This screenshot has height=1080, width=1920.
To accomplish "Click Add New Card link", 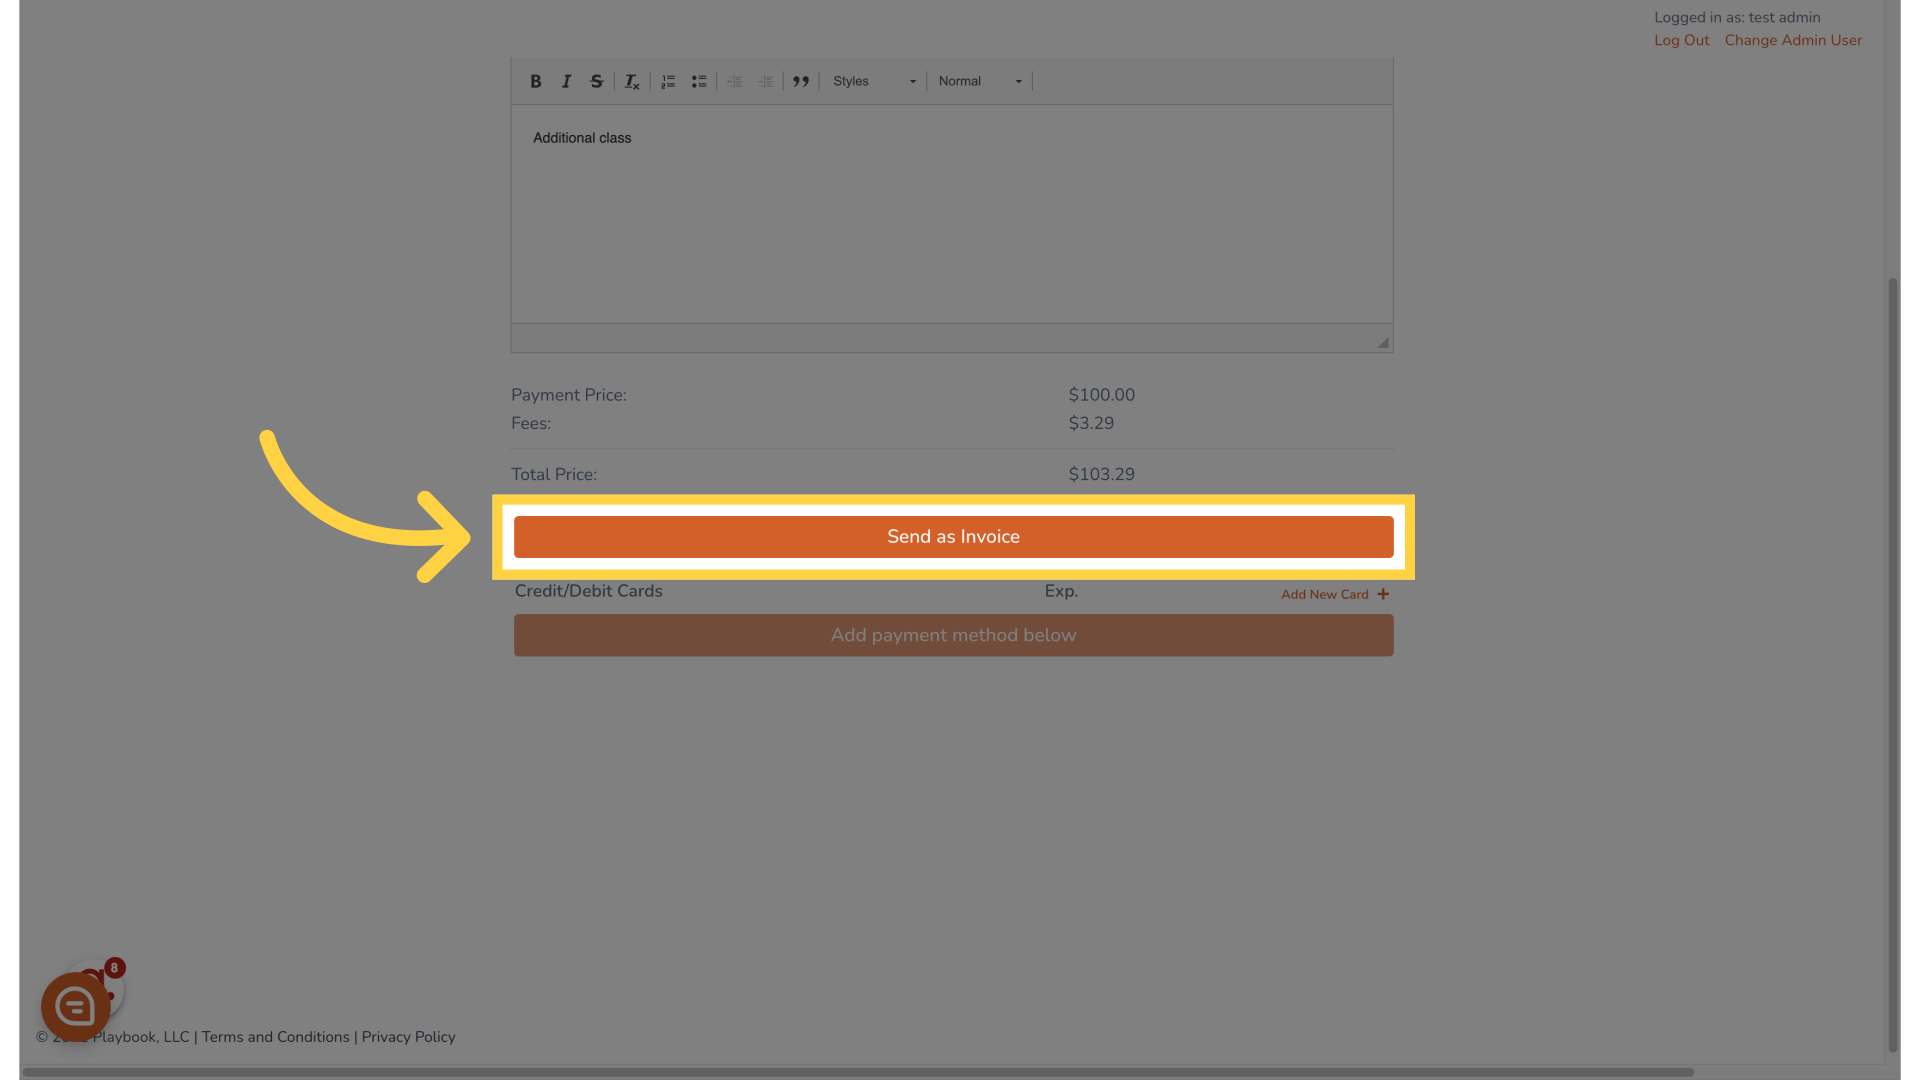I will tap(1333, 593).
